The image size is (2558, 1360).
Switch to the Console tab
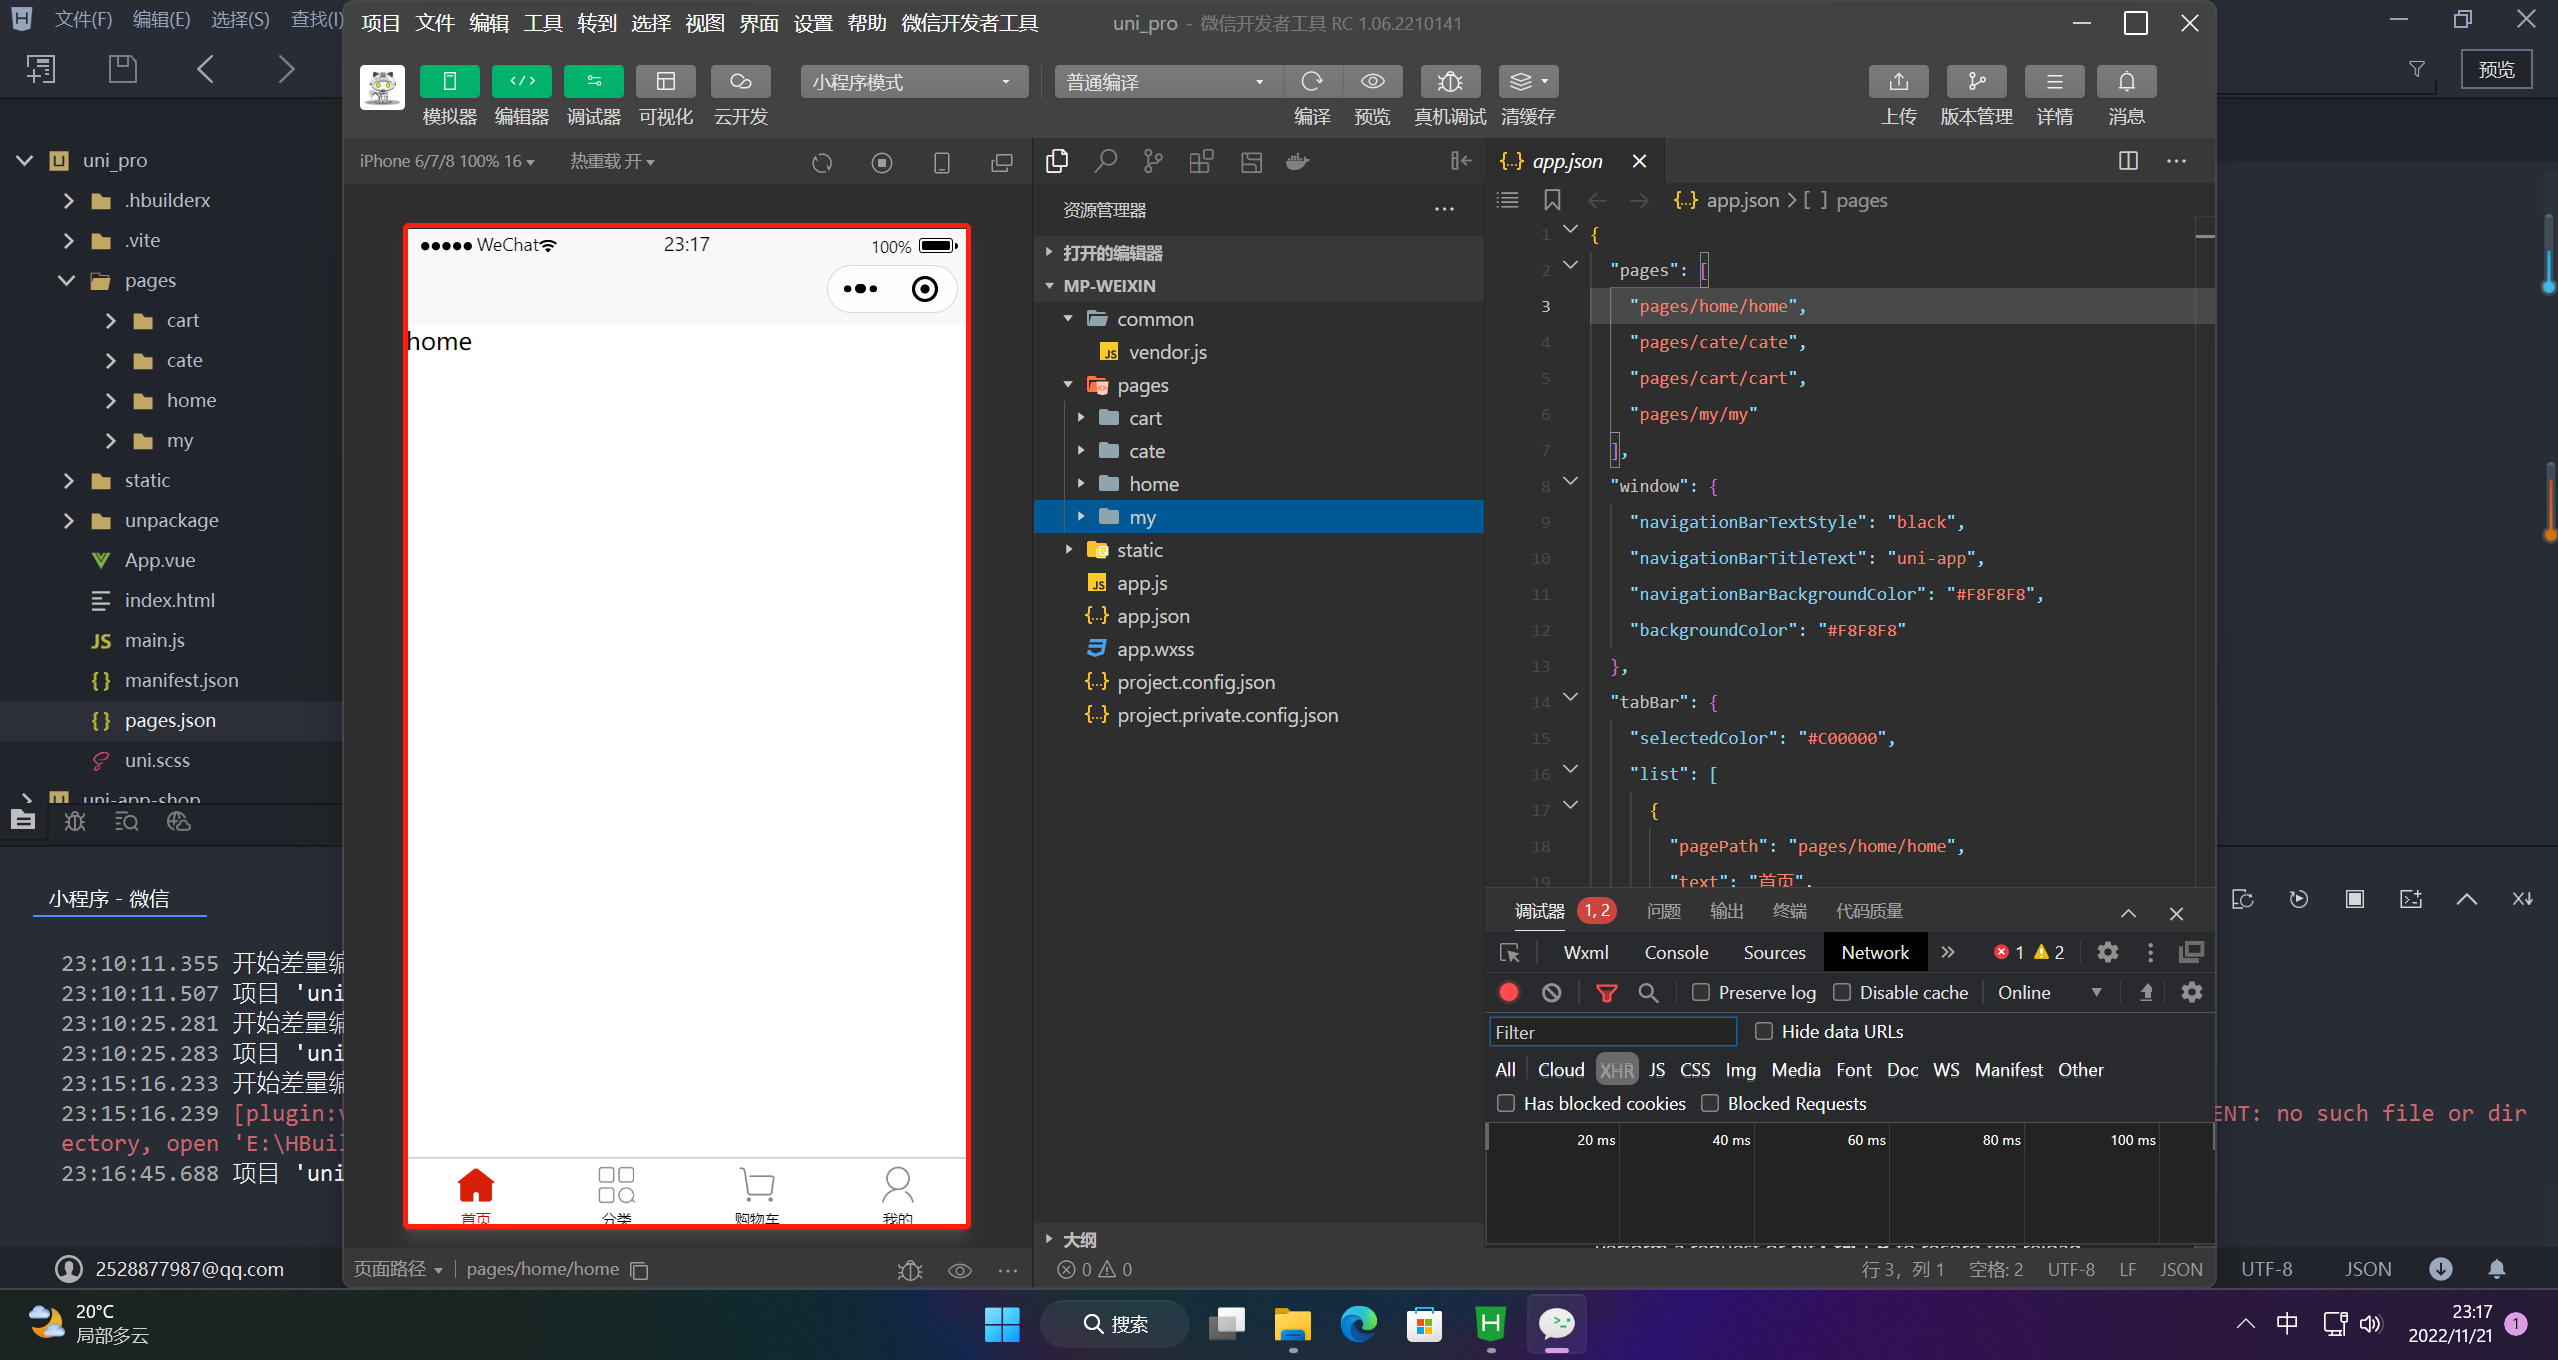1676,953
